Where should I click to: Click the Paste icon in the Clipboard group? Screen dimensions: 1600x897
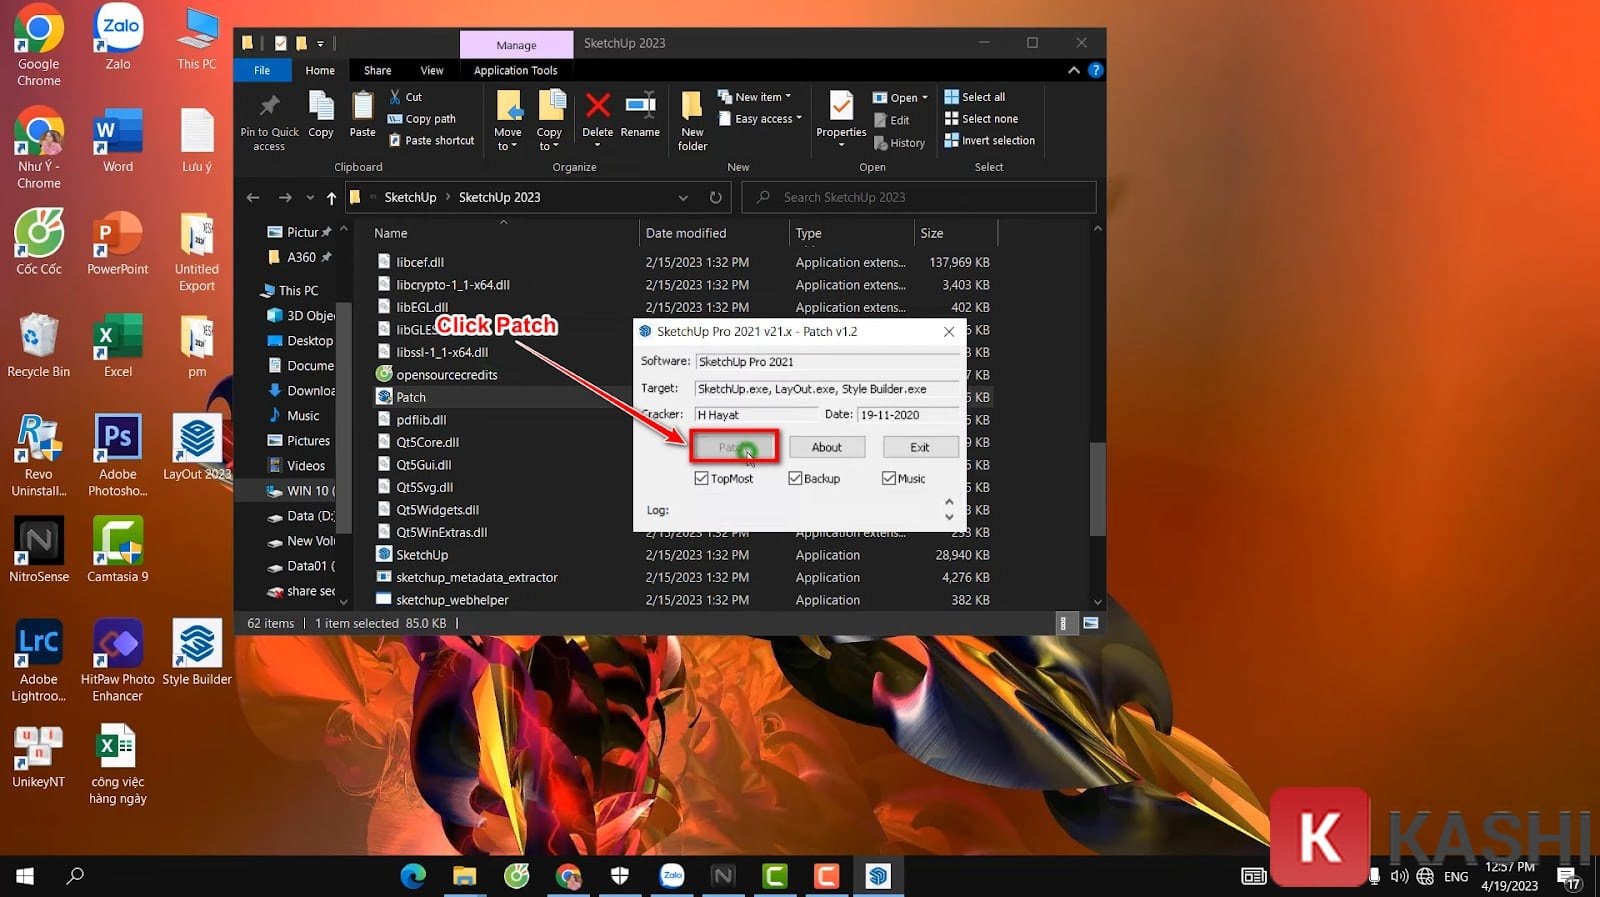pos(362,108)
